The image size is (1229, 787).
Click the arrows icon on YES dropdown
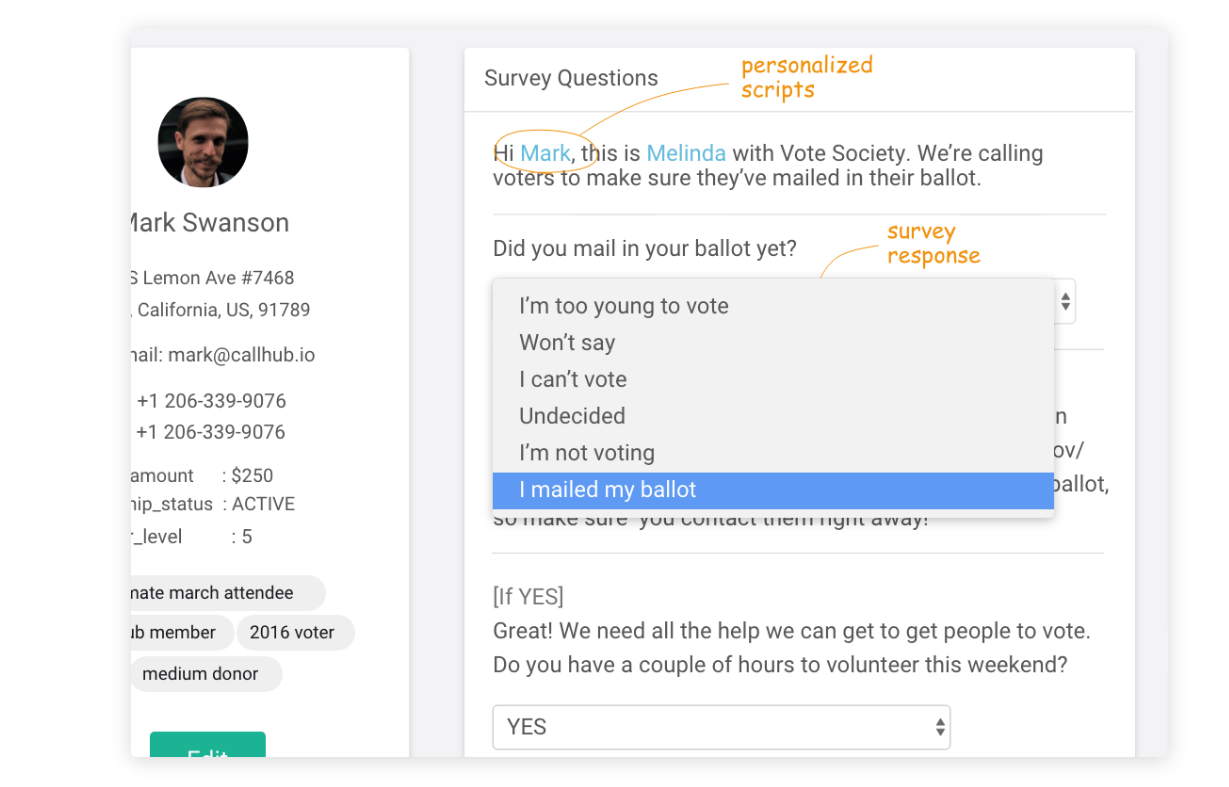coord(940,728)
